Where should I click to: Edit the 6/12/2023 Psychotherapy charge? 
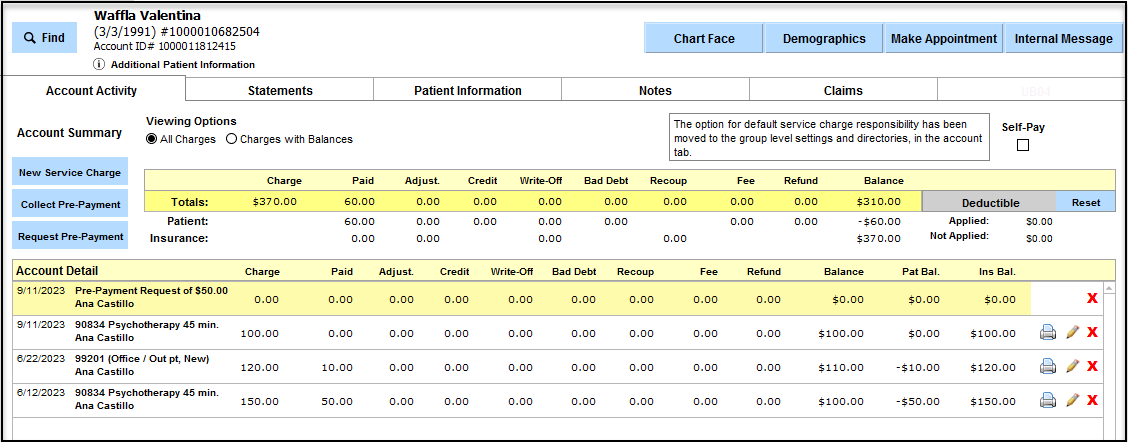(1072, 400)
